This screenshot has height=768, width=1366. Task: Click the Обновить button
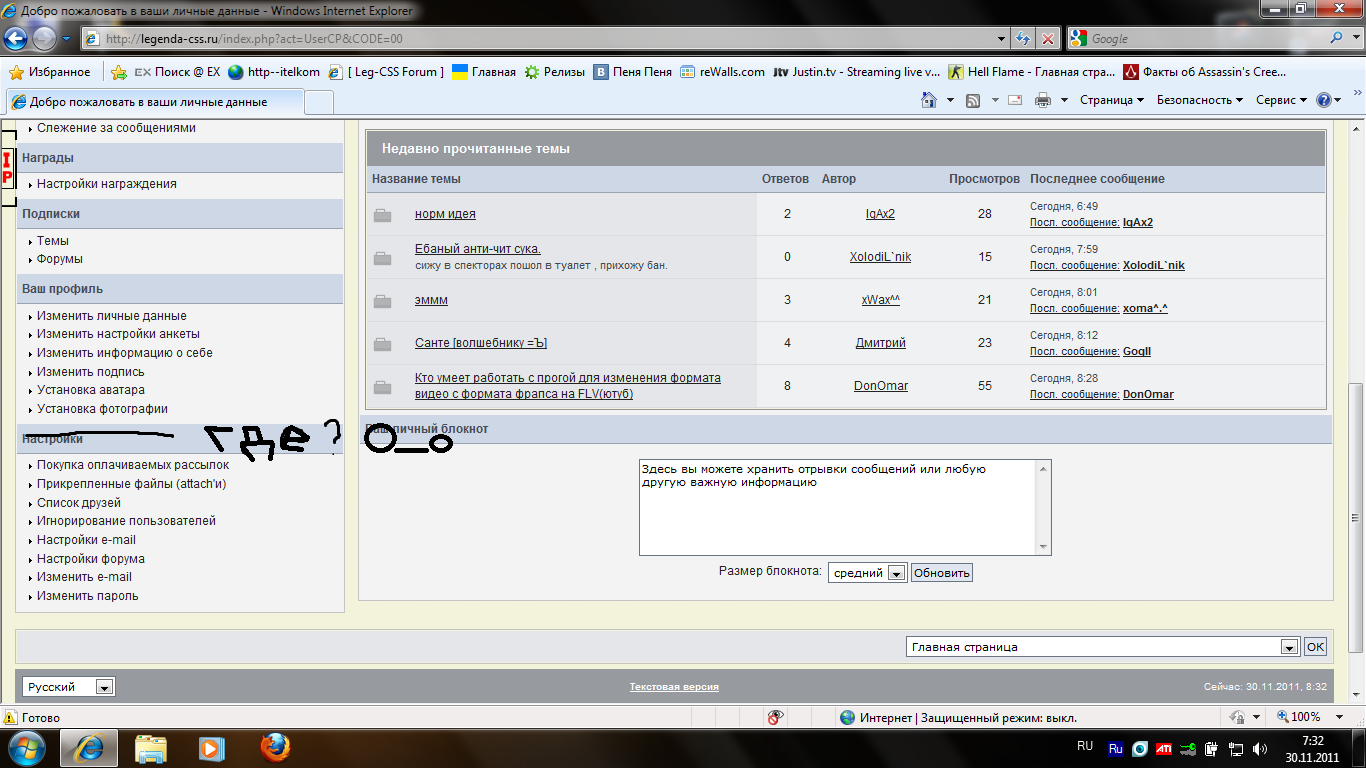pyautogui.click(x=941, y=573)
